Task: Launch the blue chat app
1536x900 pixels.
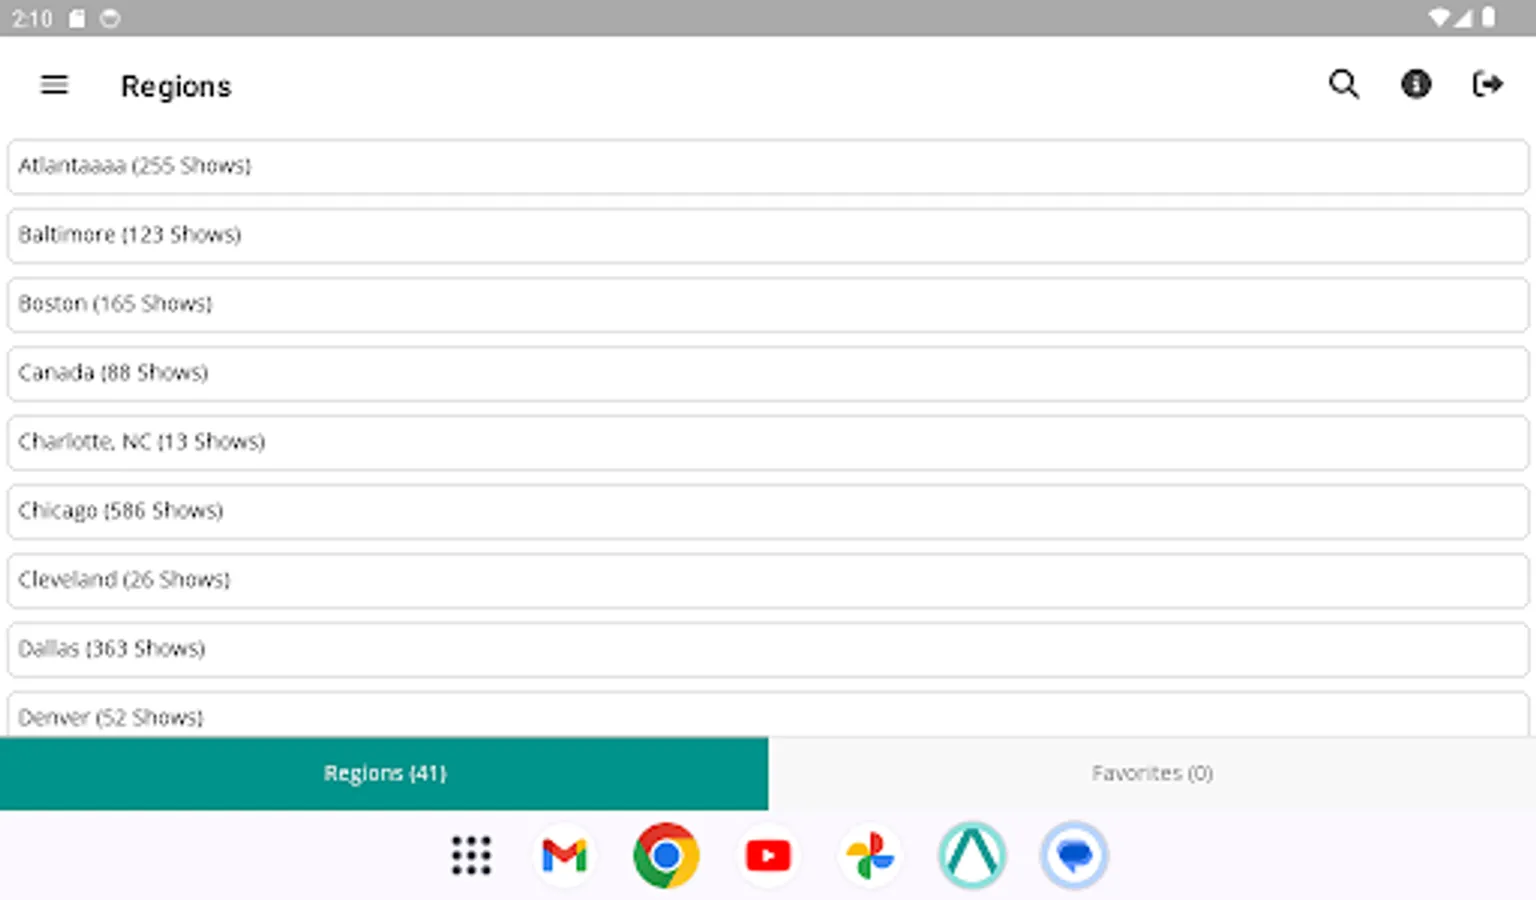Action: tap(1073, 855)
